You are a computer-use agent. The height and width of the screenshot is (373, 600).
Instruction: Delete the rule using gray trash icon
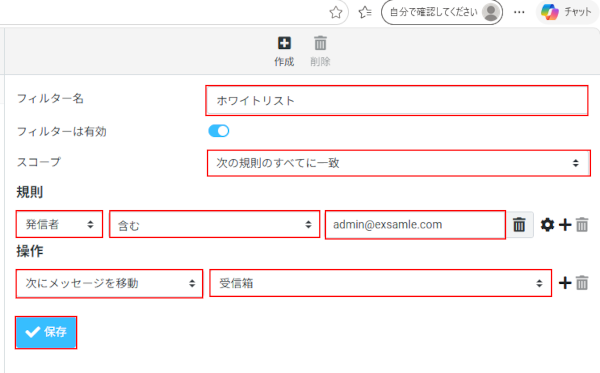tap(582, 225)
